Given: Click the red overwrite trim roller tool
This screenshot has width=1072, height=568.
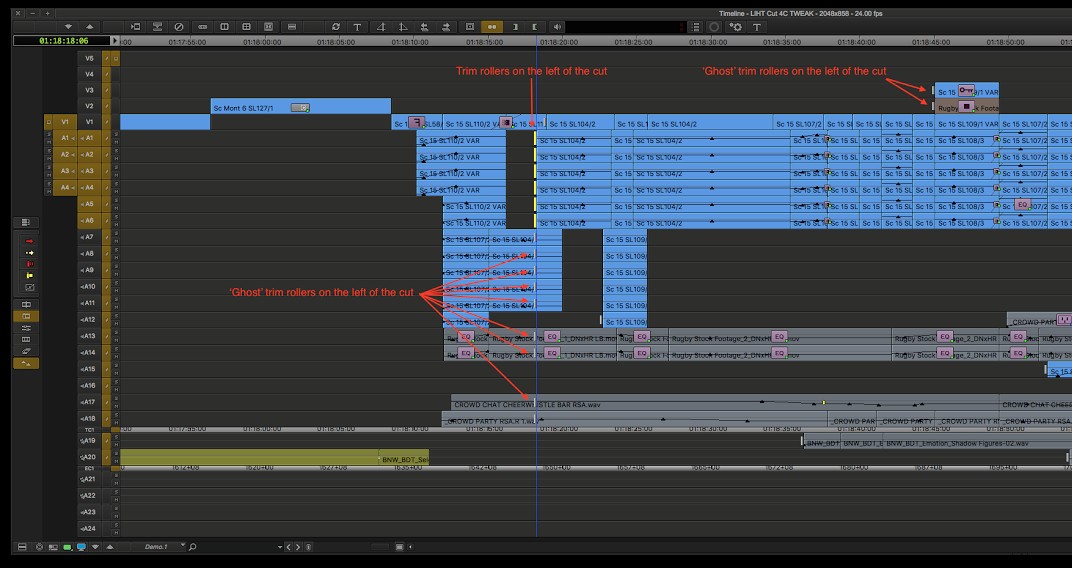Looking at the screenshot, I should (x=29, y=264).
